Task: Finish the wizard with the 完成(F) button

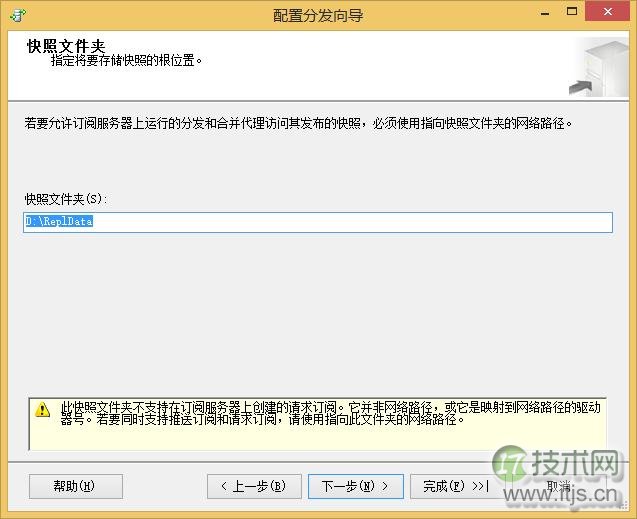Action: (x=456, y=486)
